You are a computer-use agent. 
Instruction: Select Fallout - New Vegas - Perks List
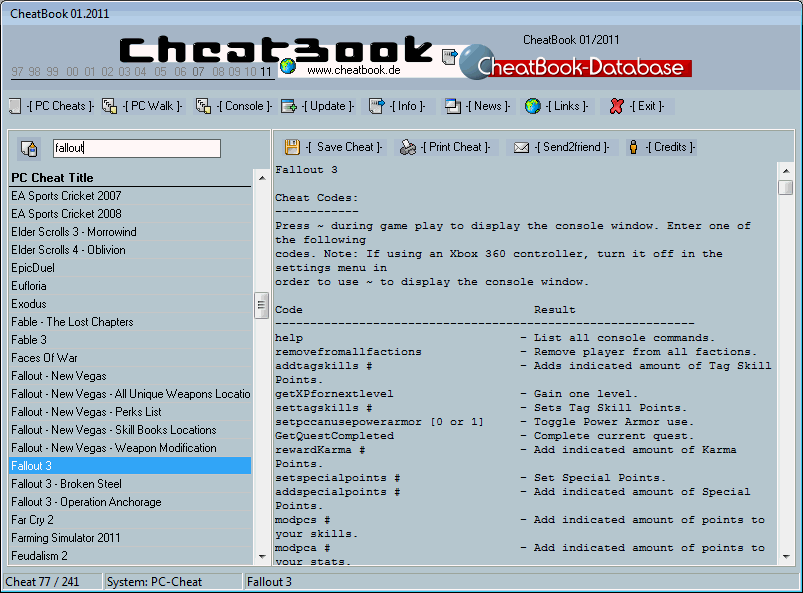[x=131, y=412]
